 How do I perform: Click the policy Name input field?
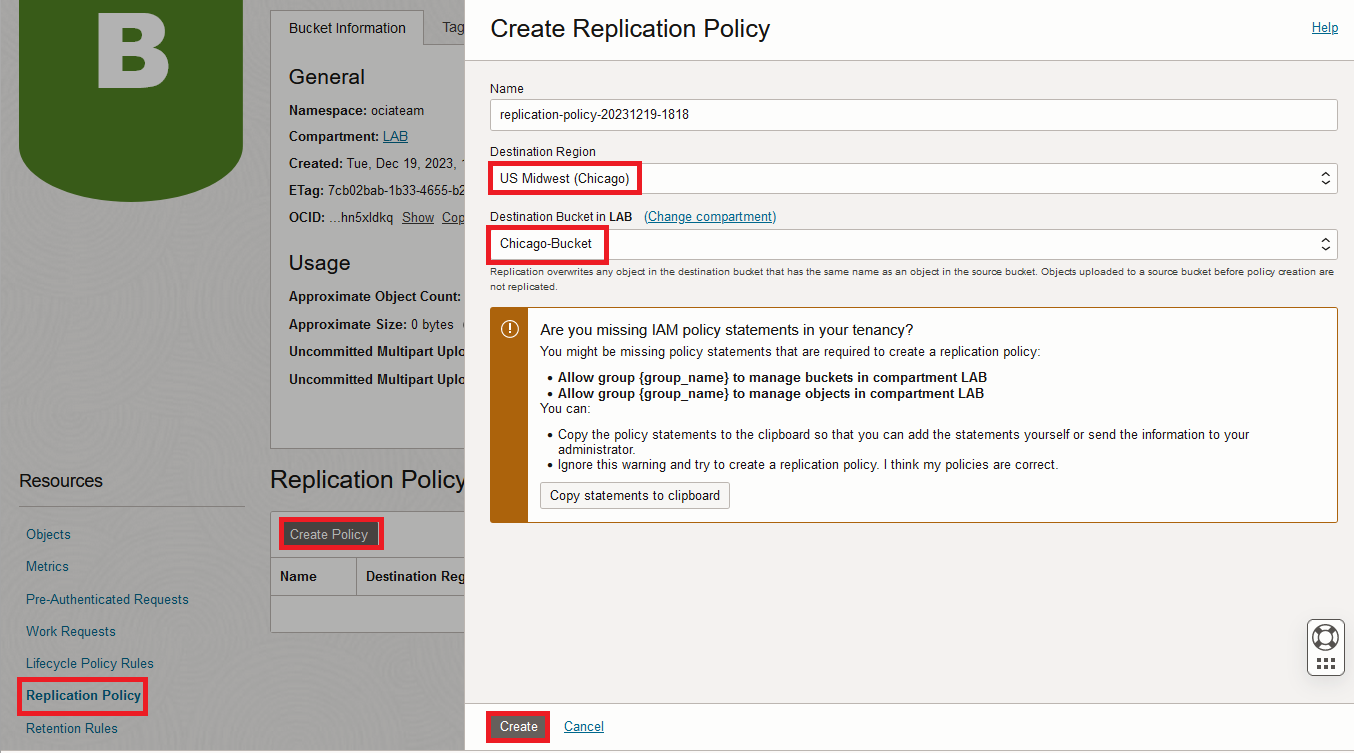click(x=913, y=114)
